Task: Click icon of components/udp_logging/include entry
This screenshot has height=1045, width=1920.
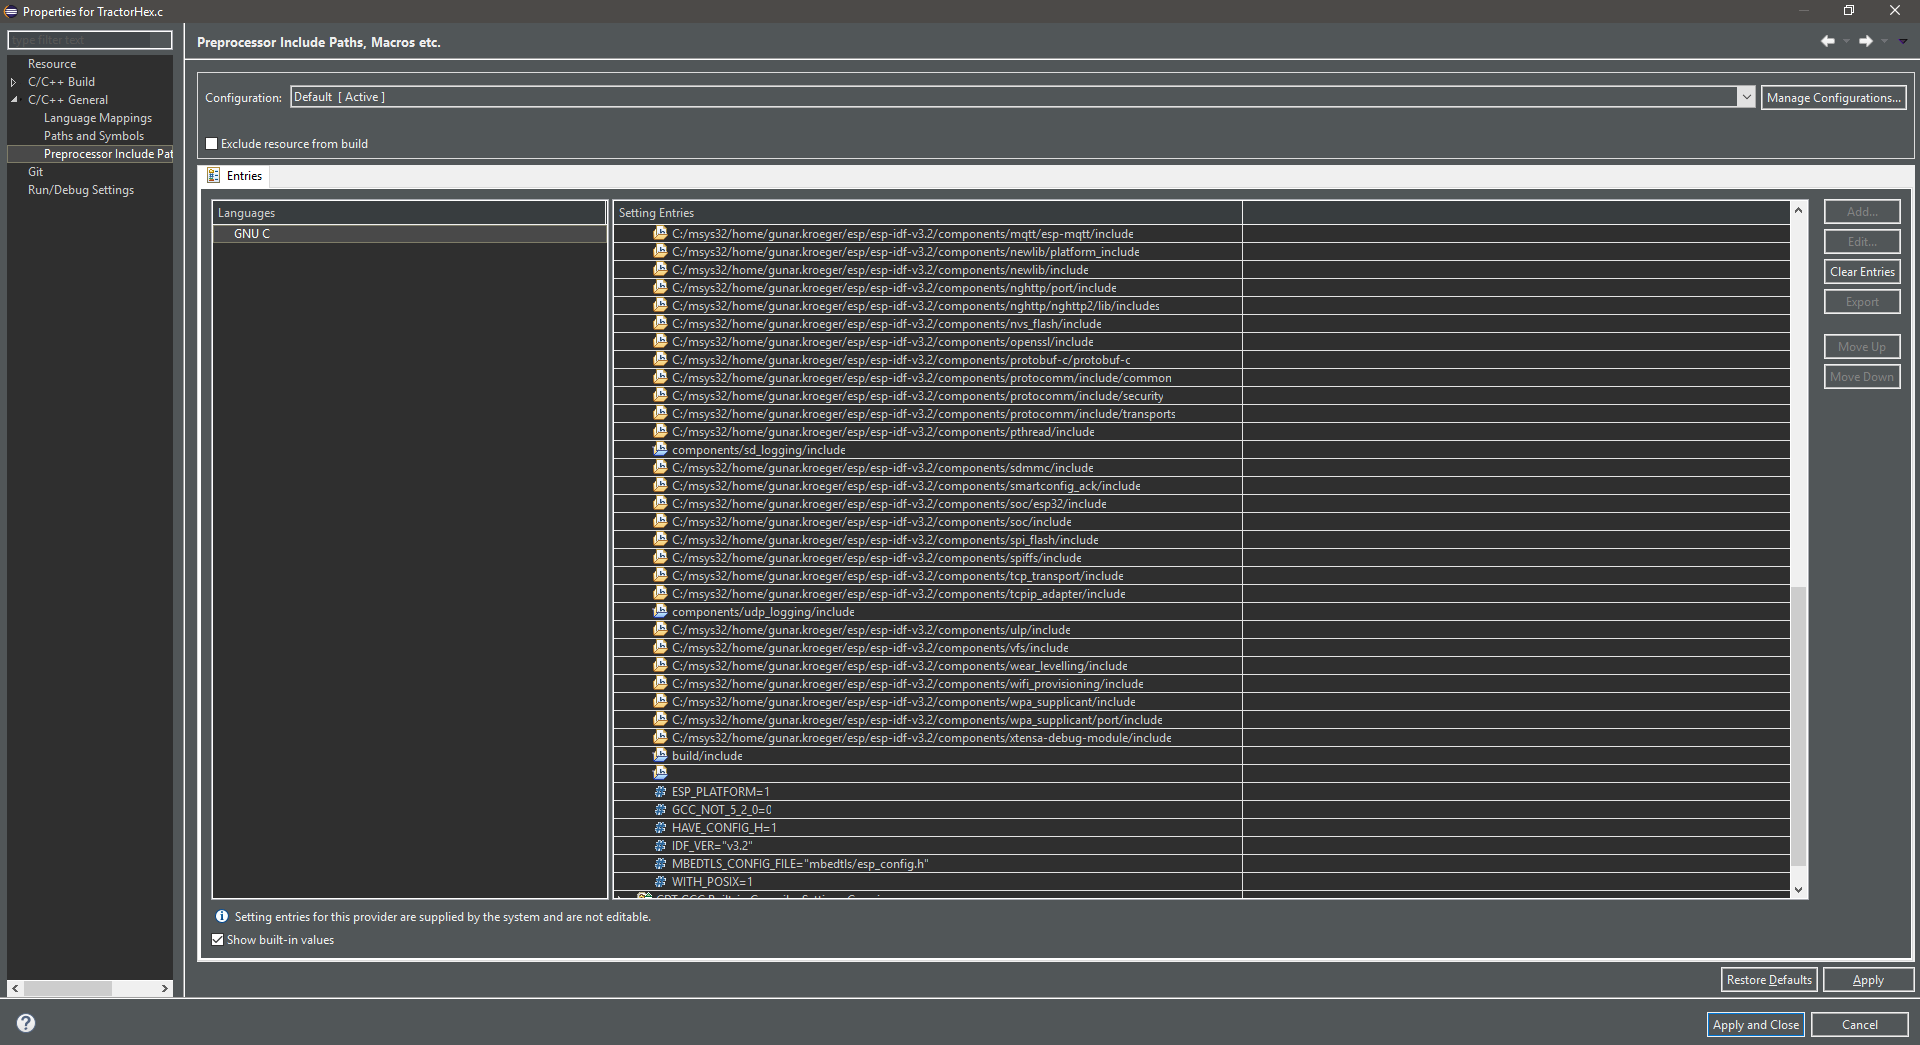Action: tap(660, 611)
